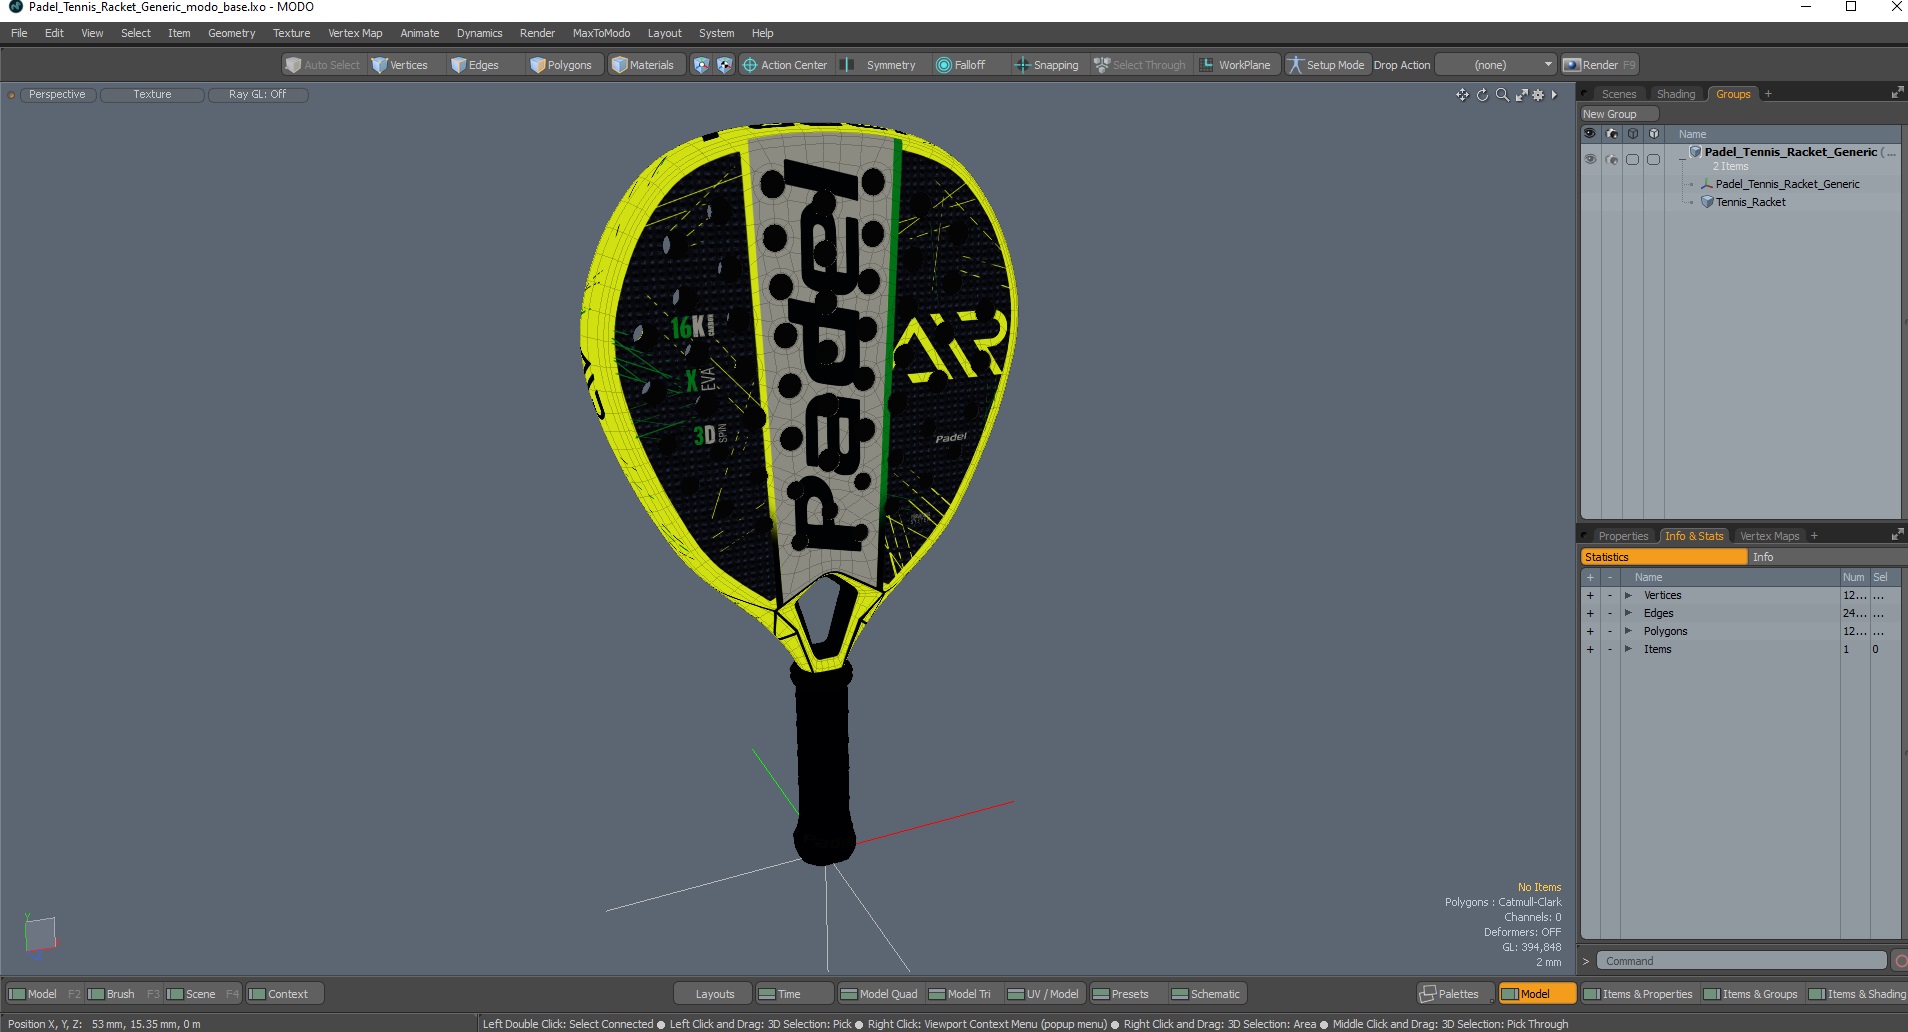Click the Render F9 button
Viewport: 1908px width, 1032px height.
coord(1600,65)
